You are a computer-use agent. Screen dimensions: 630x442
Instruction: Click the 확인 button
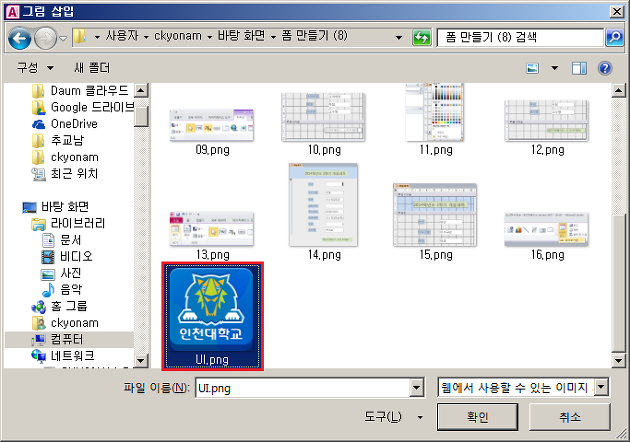click(477, 417)
